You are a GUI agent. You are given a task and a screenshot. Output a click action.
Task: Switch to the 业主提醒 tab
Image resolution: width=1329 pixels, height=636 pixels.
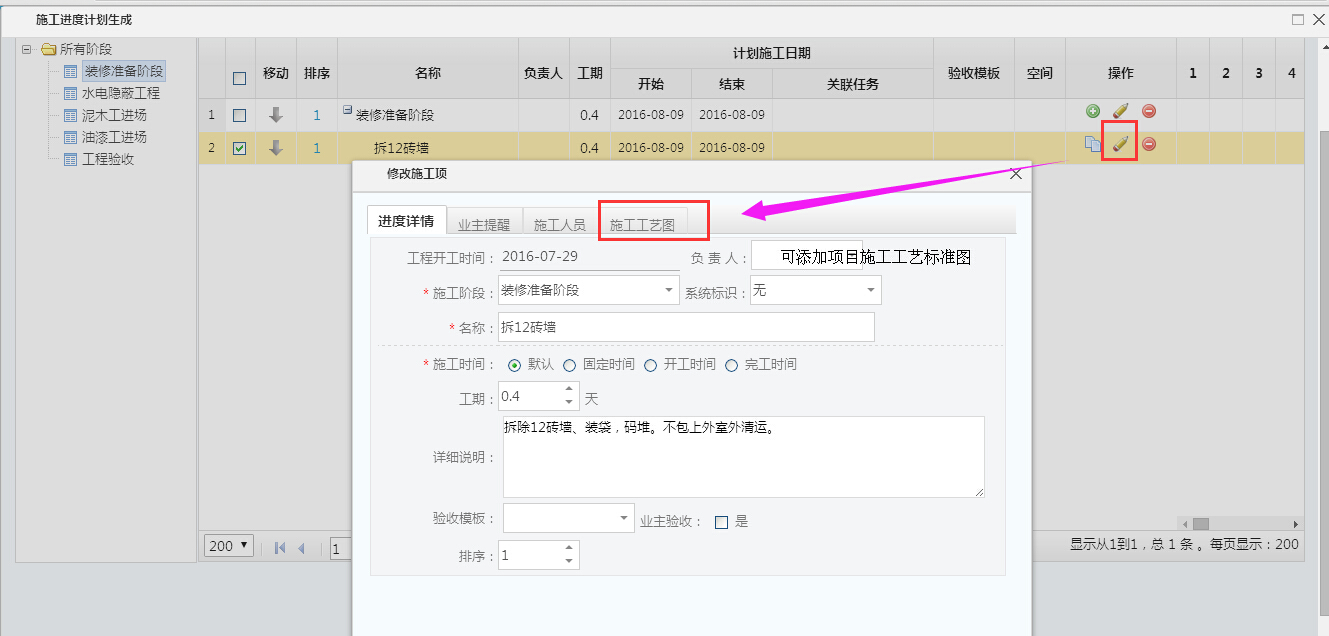[x=484, y=222]
